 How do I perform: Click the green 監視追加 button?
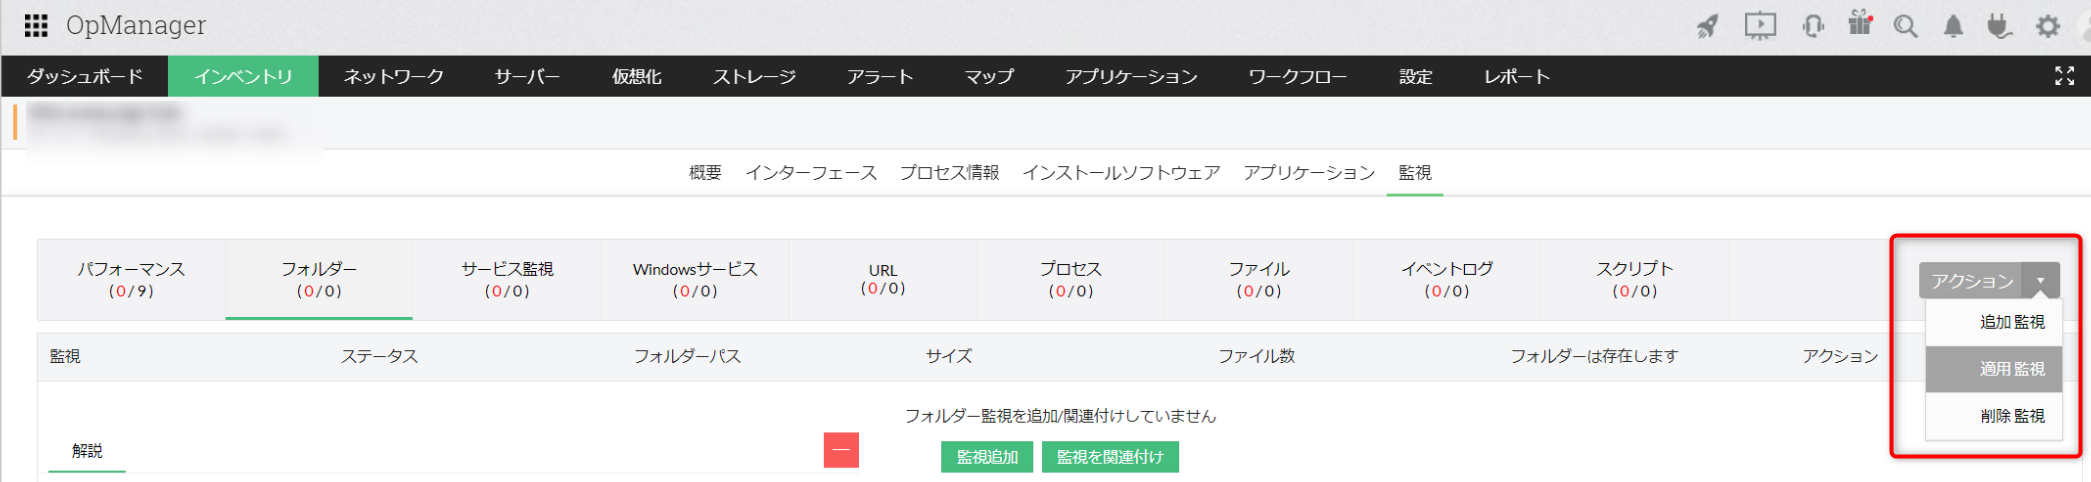pyautogui.click(x=986, y=457)
